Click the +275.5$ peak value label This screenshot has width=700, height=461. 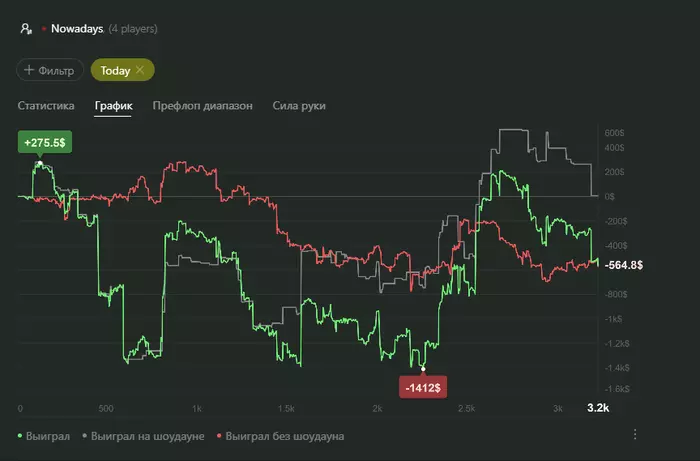(x=42, y=143)
